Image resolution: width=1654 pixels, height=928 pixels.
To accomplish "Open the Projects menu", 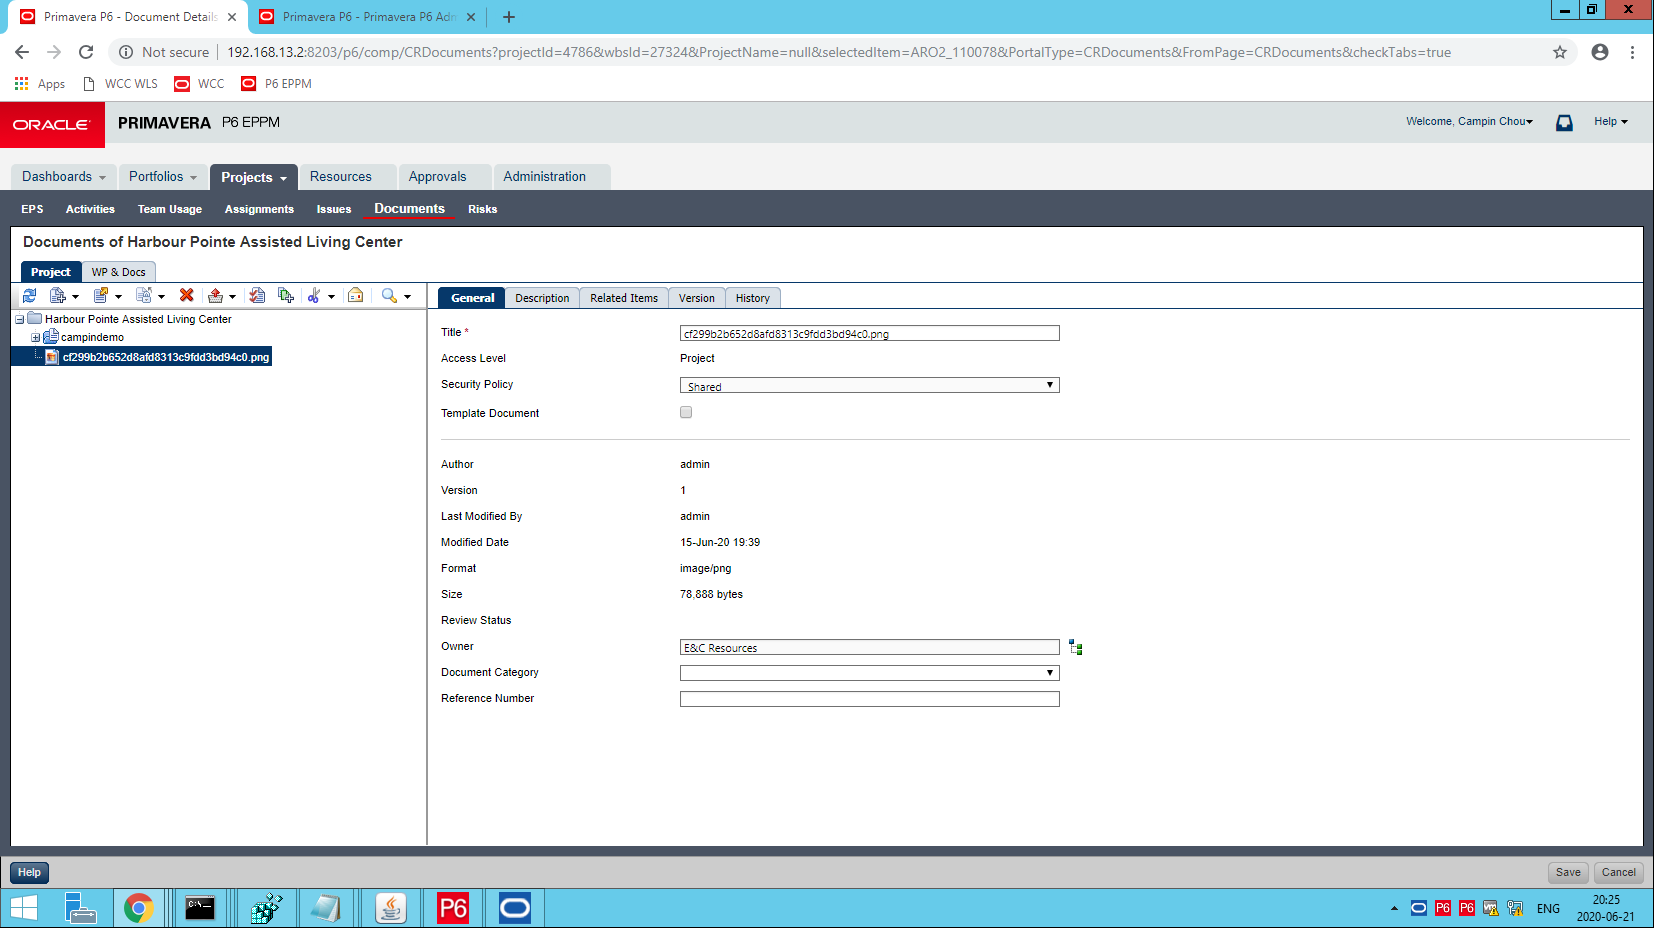I will pyautogui.click(x=252, y=176).
